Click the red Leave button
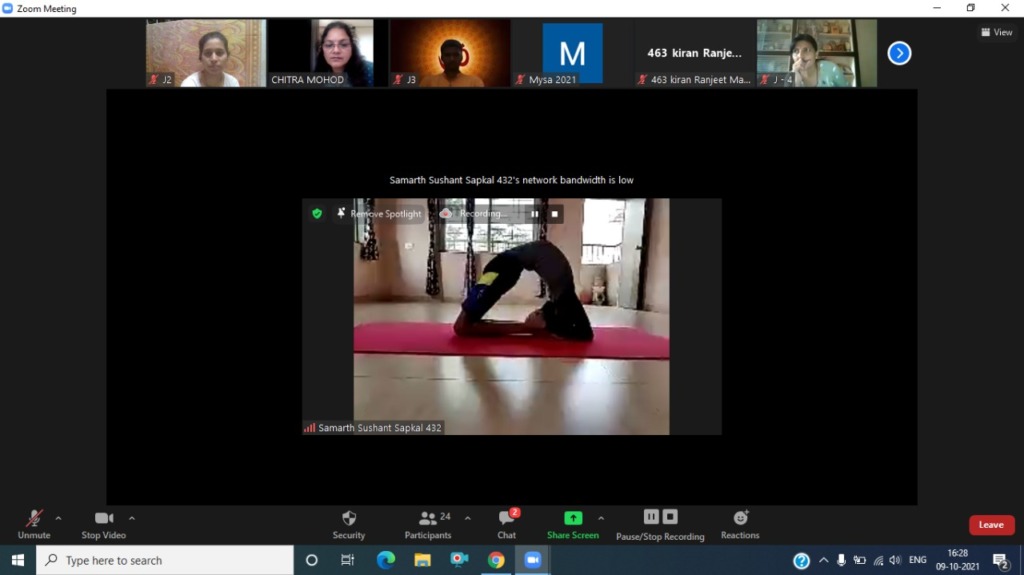Image resolution: width=1024 pixels, height=575 pixels. point(991,525)
